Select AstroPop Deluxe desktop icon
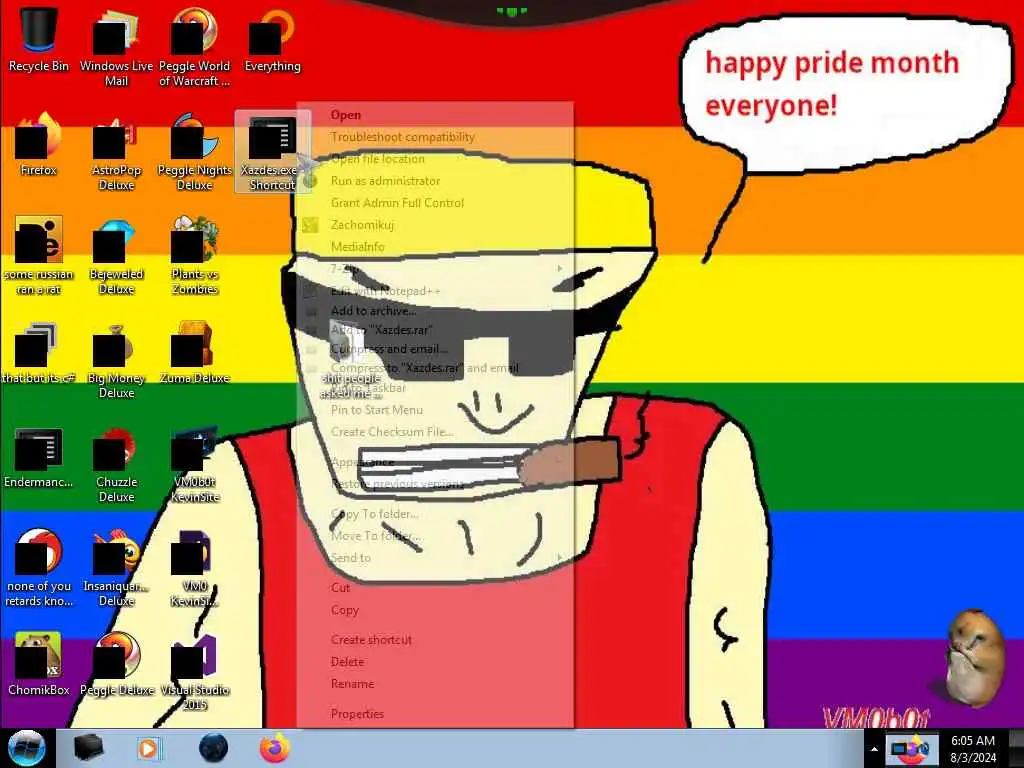 (x=116, y=152)
